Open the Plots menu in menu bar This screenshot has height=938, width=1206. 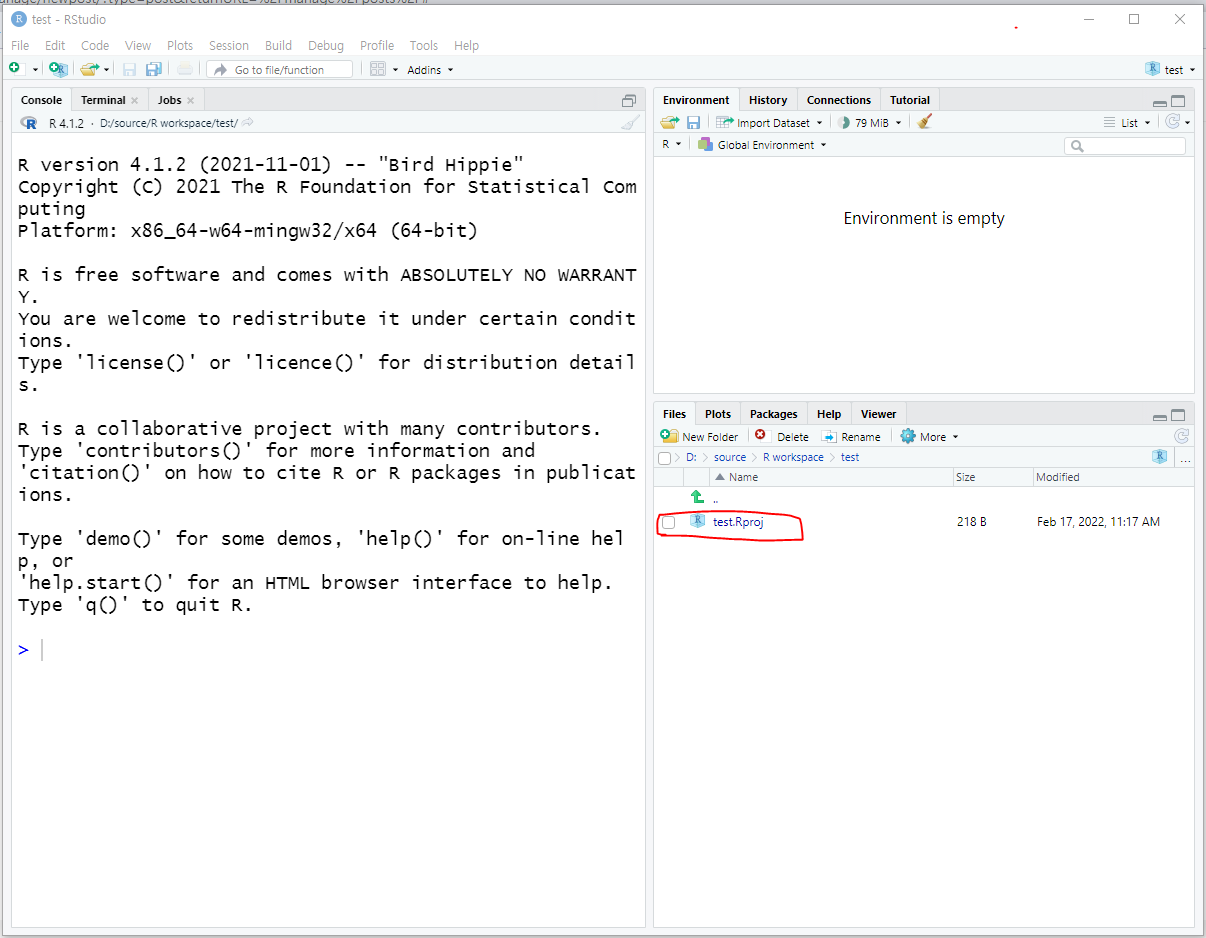[180, 45]
